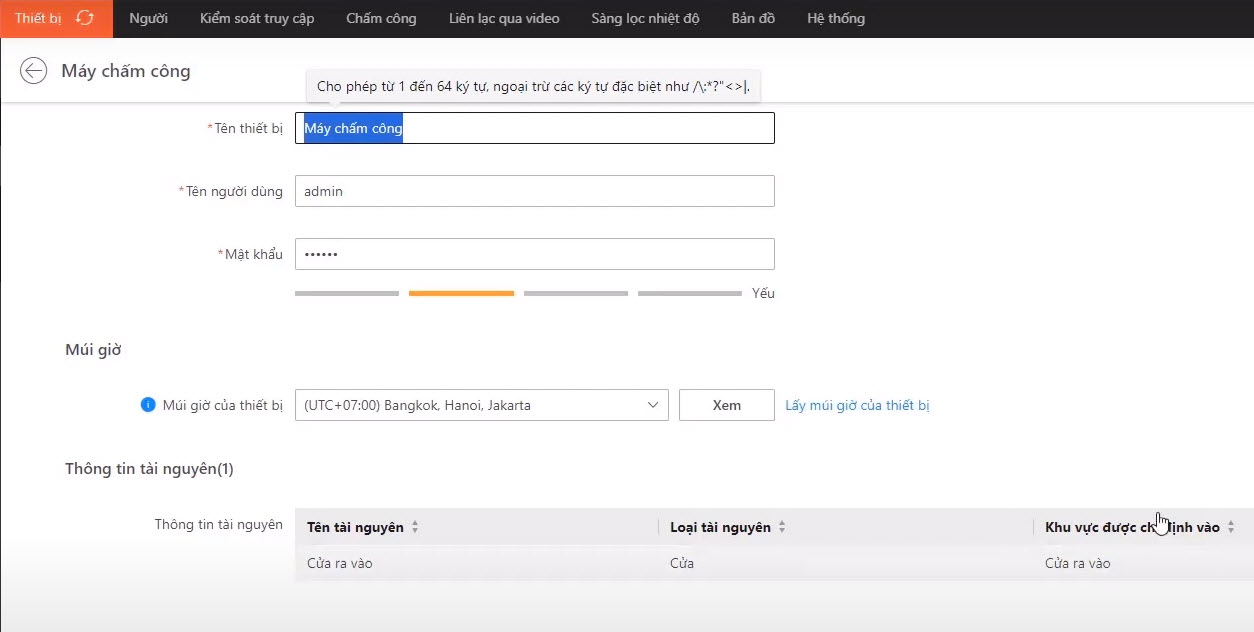Open the Hệ thống menu
This screenshot has height=632, width=1254.
point(836,18)
